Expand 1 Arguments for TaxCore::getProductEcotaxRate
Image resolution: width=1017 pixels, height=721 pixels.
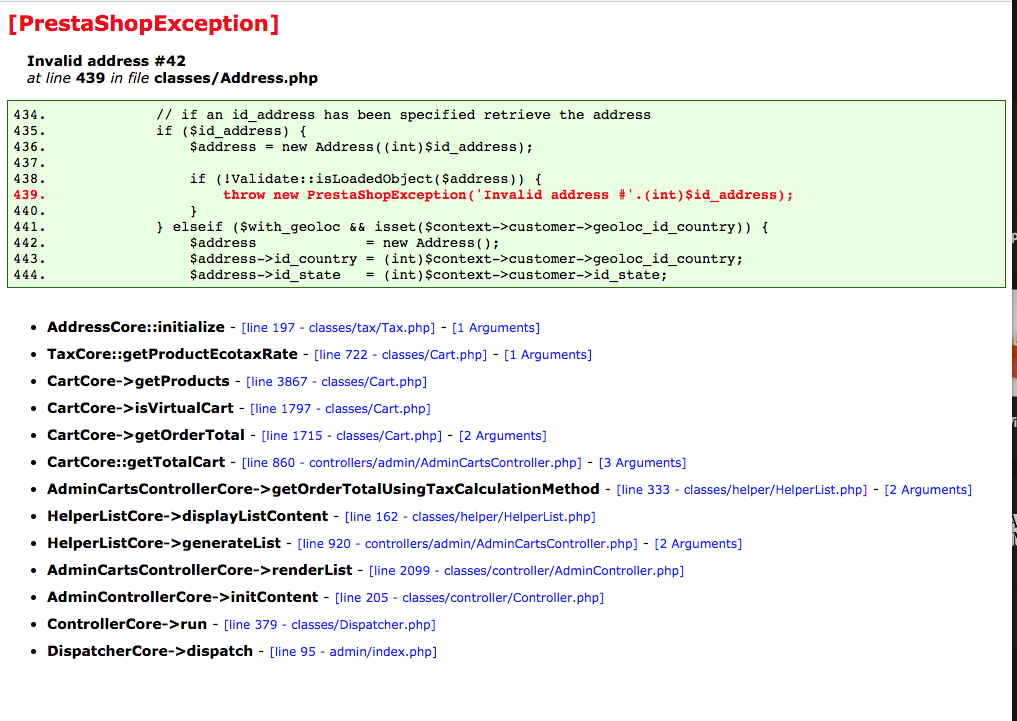[x=548, y=355]
